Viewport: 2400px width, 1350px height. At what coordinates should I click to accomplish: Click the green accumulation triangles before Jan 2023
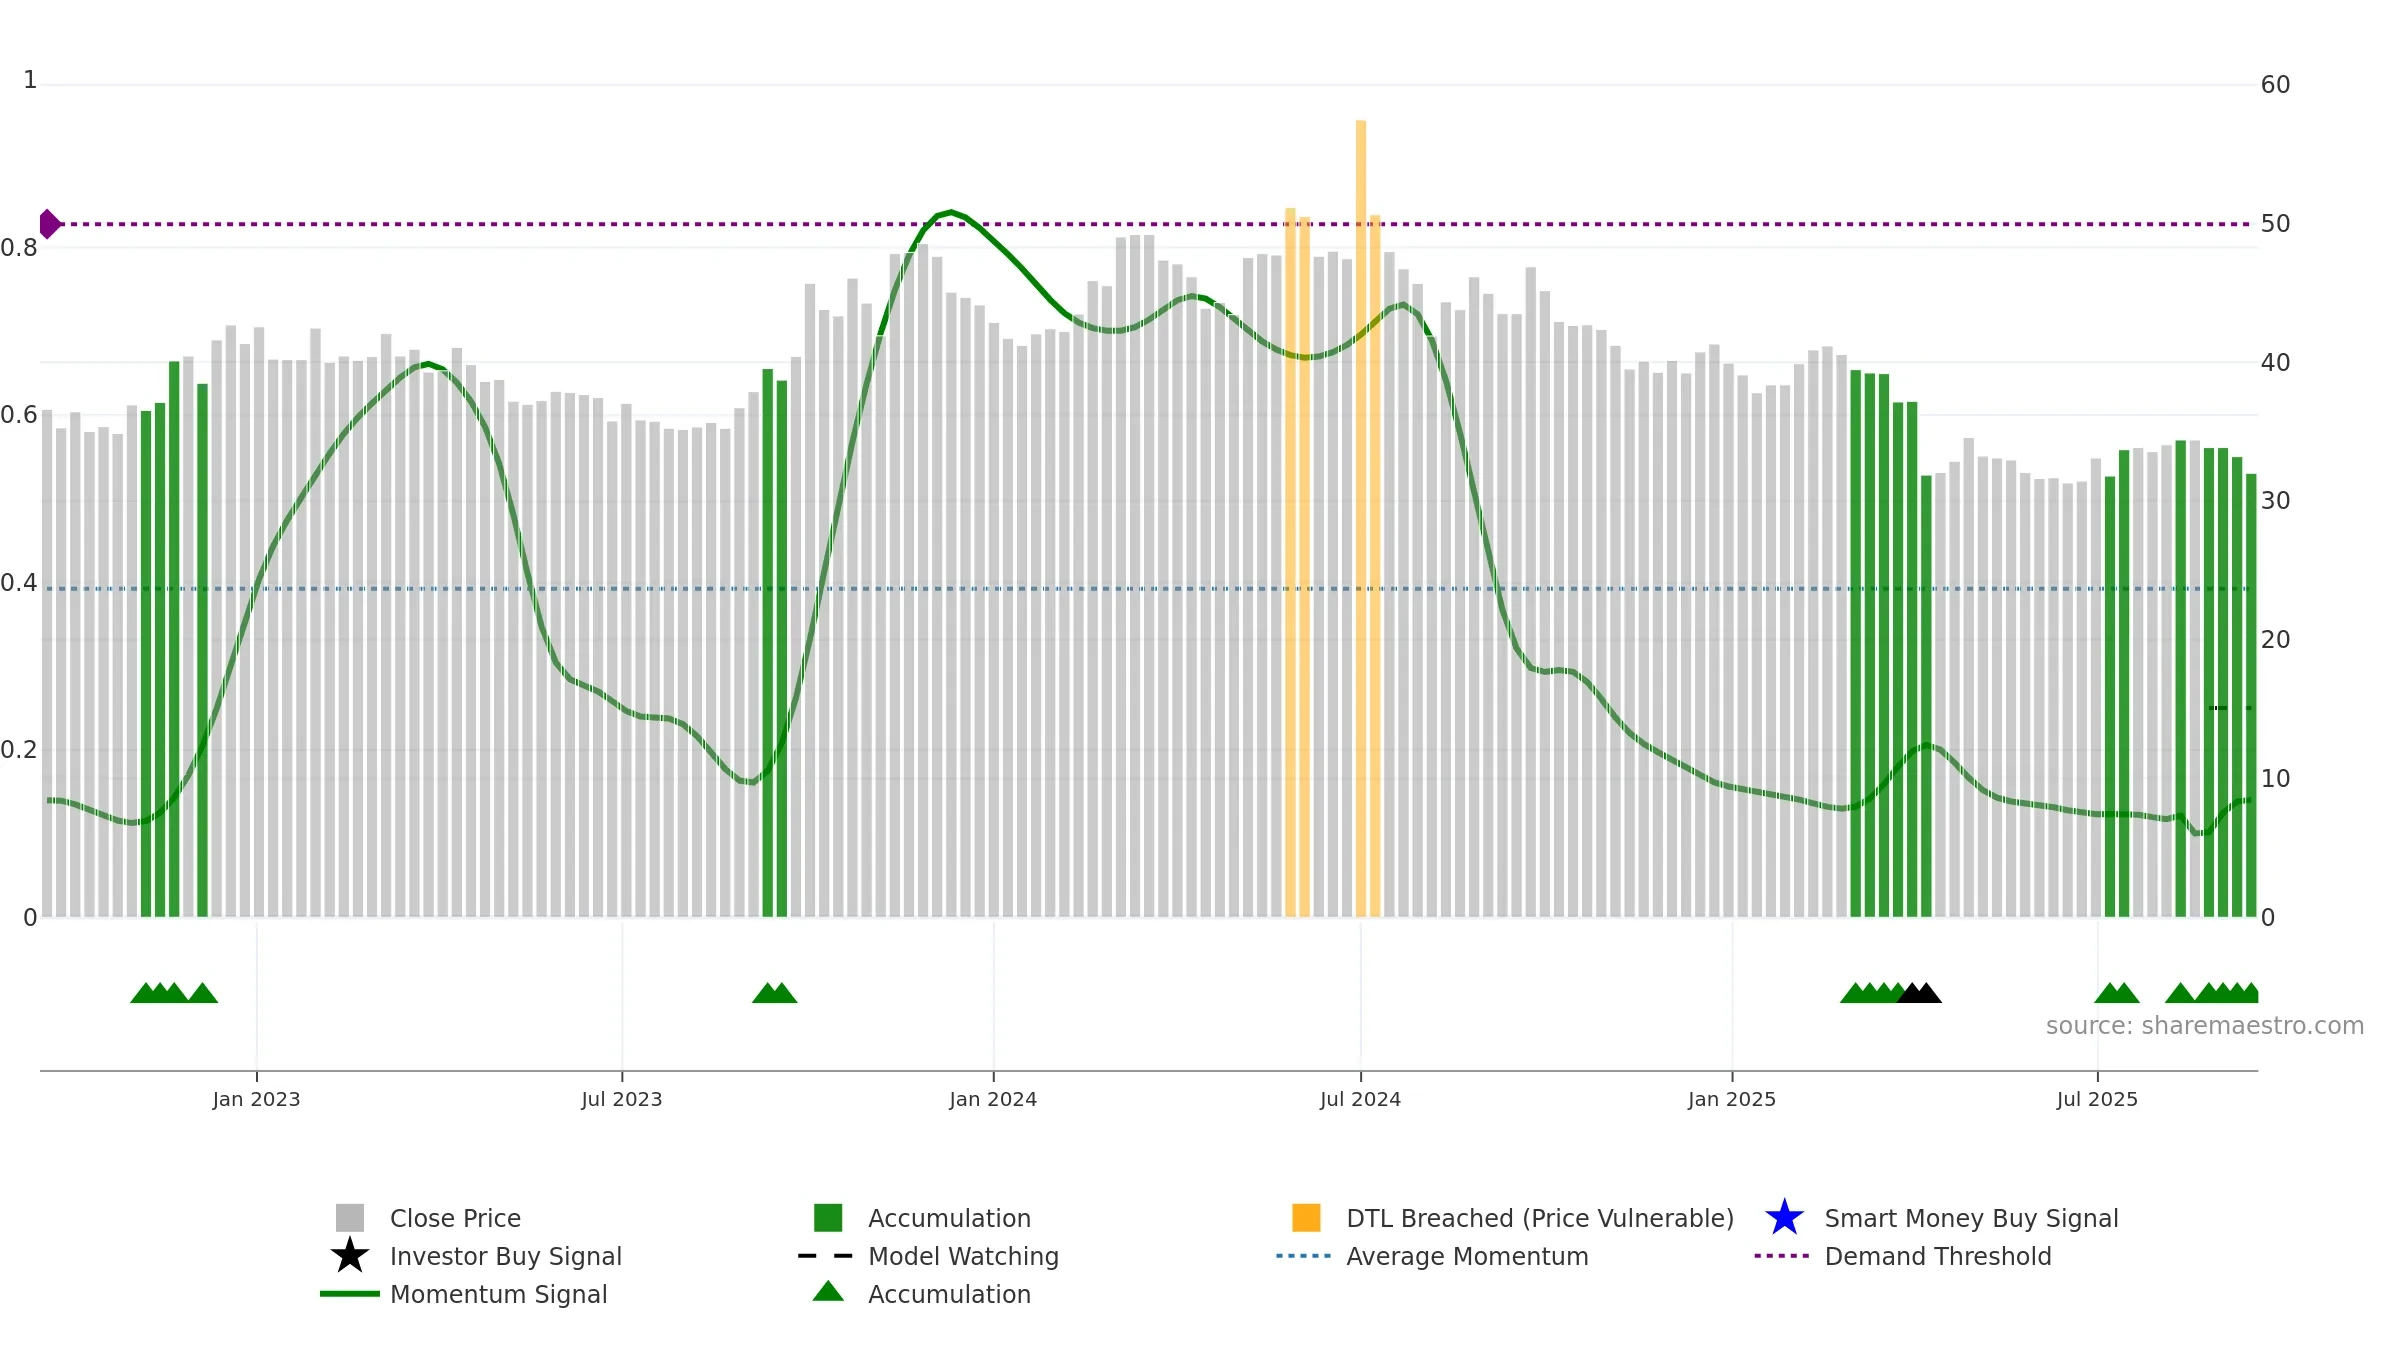[x=174, y=993]
